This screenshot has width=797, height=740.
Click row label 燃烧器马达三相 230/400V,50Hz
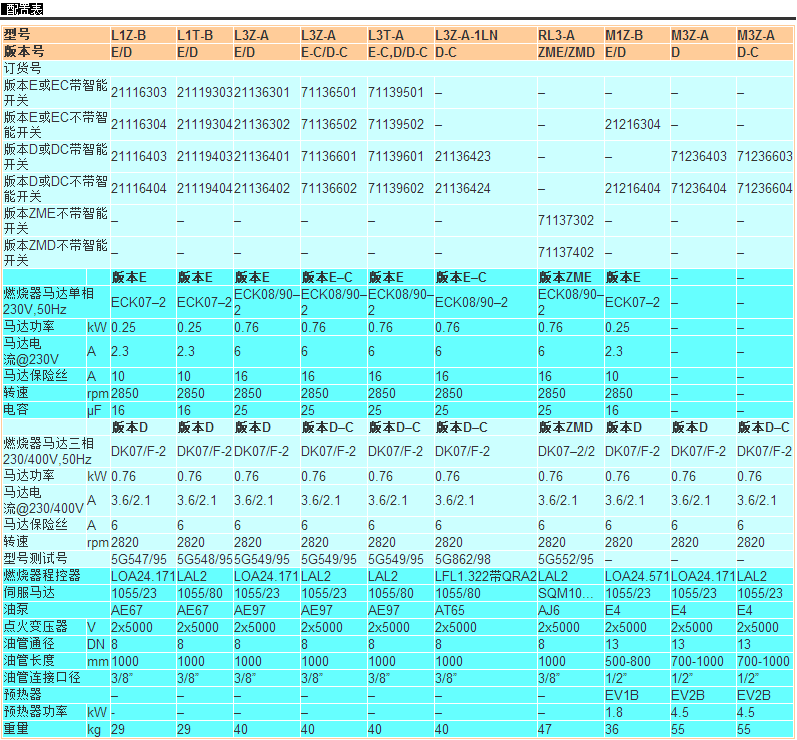pyautogui.click(x=48, y=451)
